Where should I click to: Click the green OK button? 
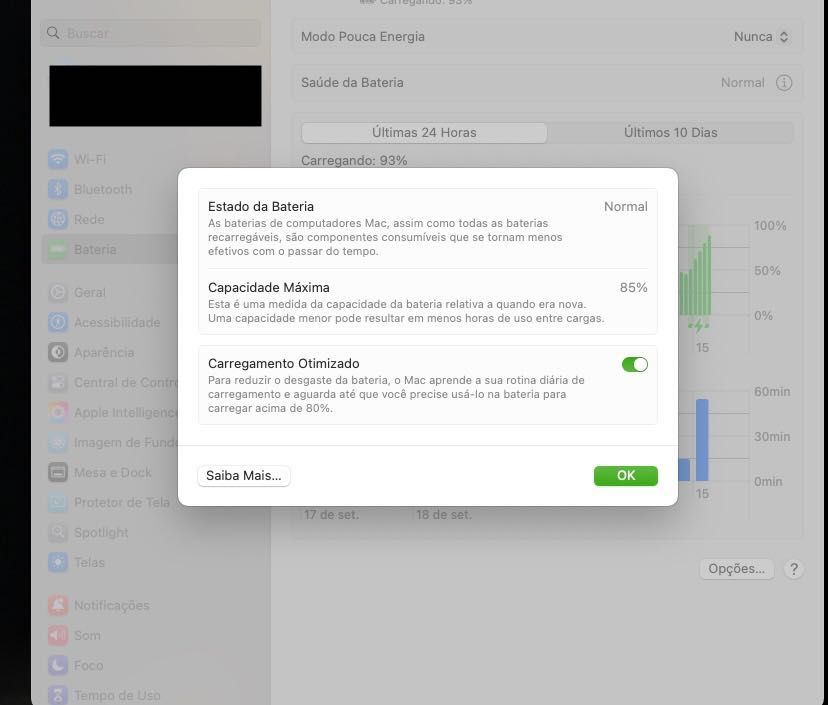pyautogui.click(x=626, y=475)
